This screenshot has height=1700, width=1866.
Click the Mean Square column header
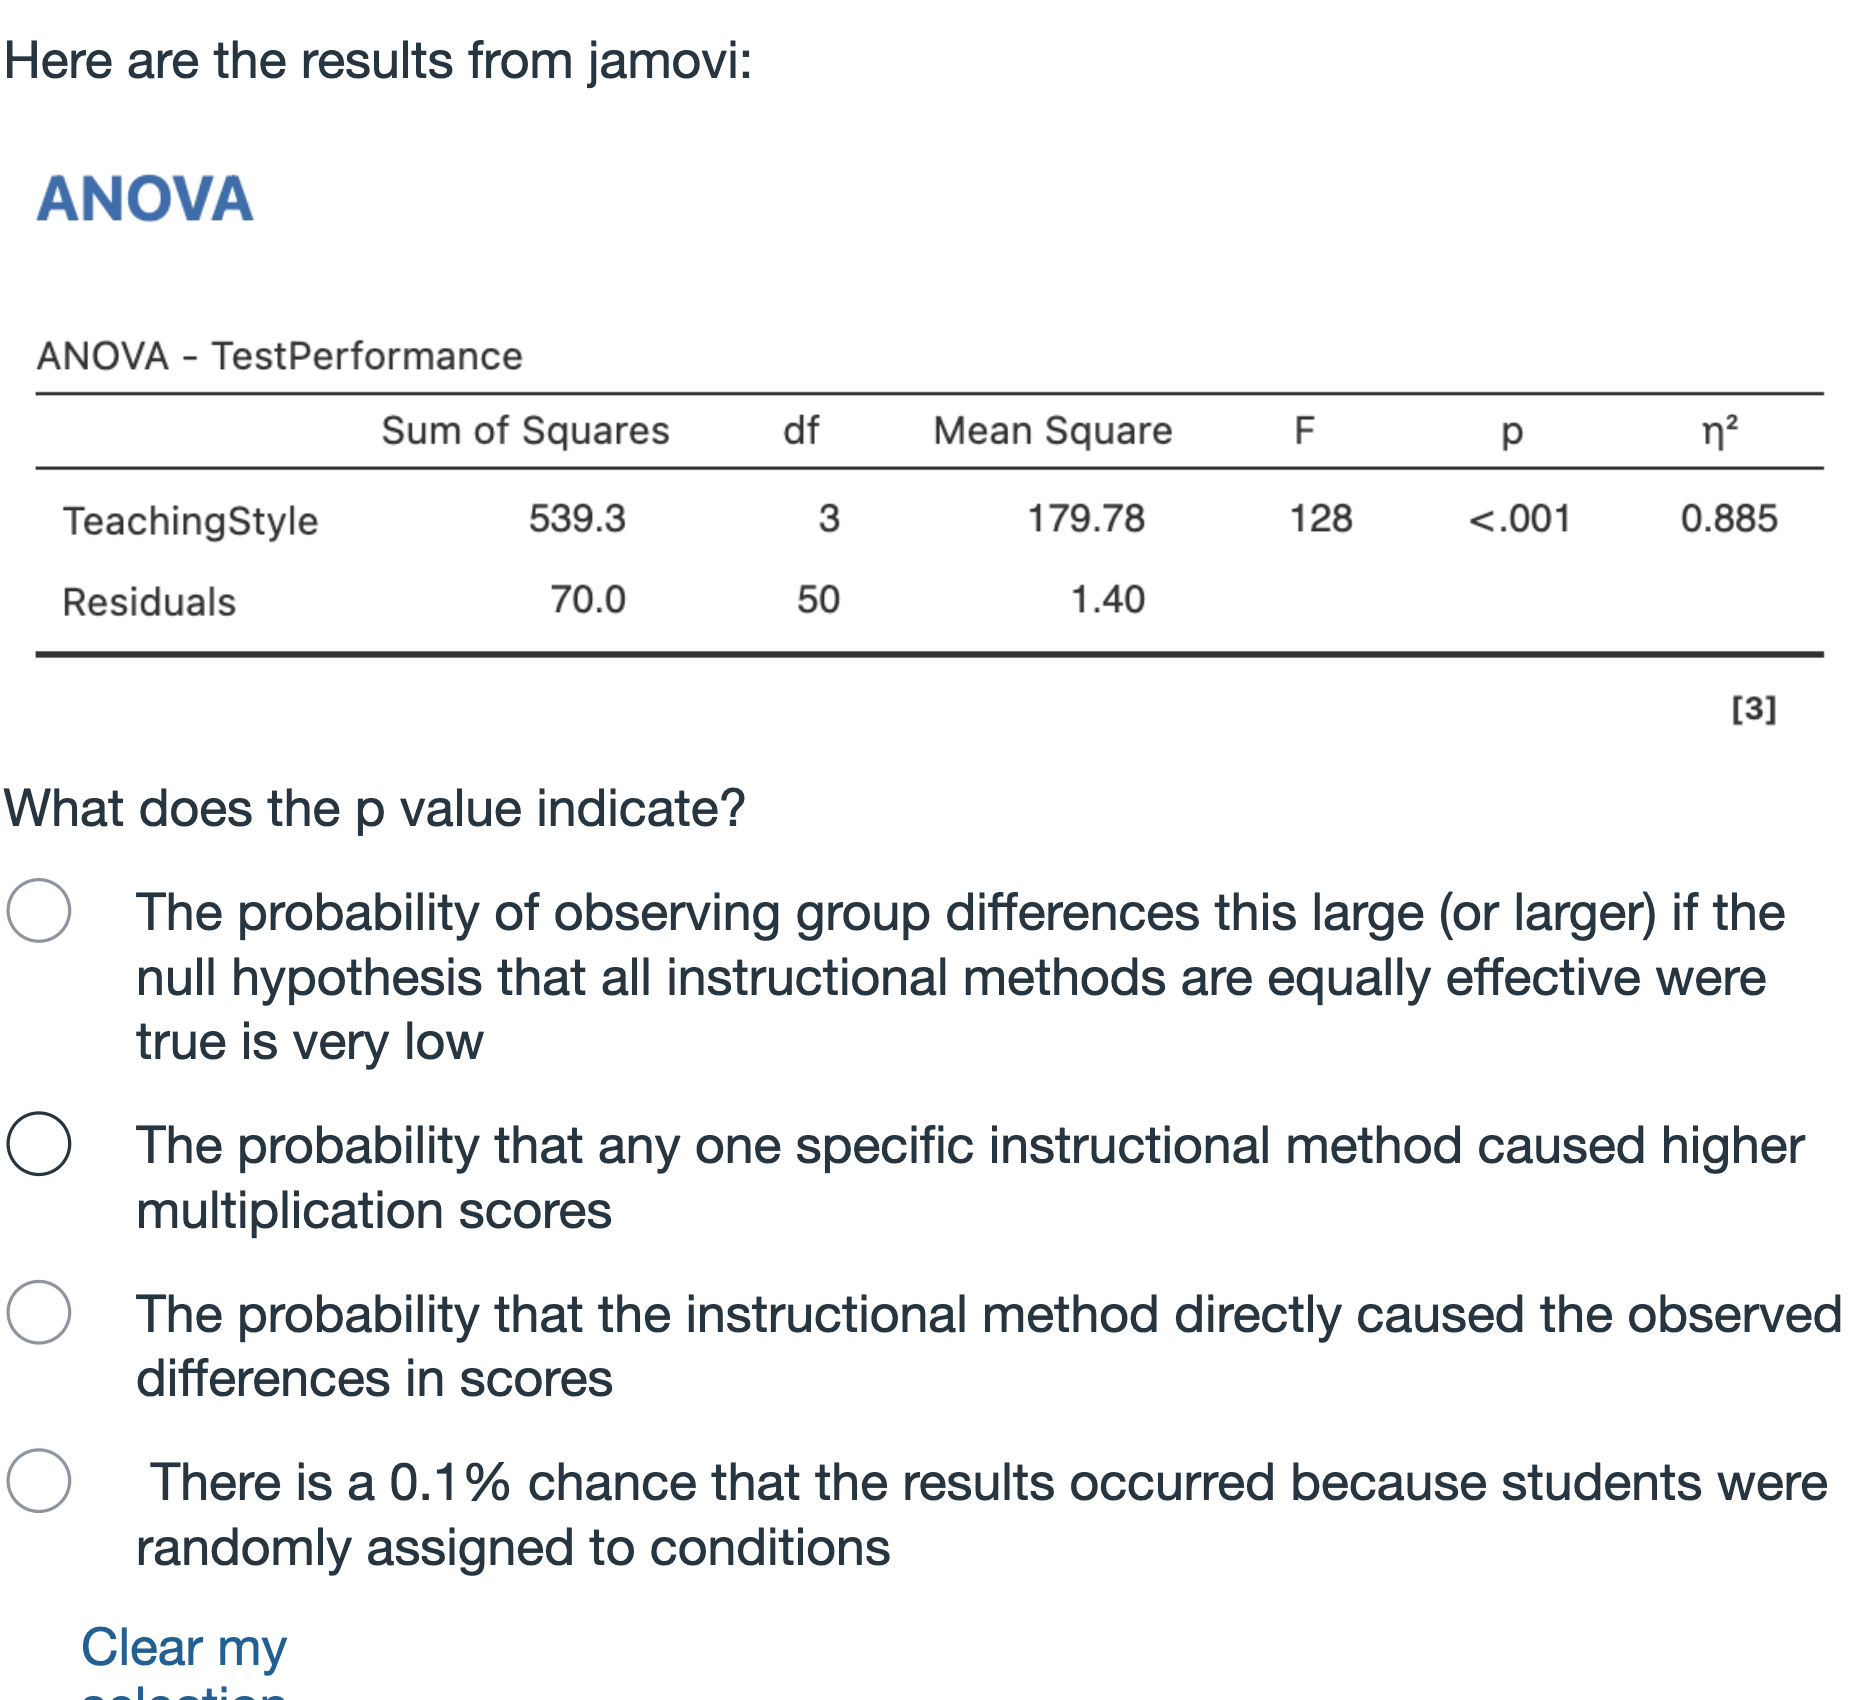tap(1052, 431)
